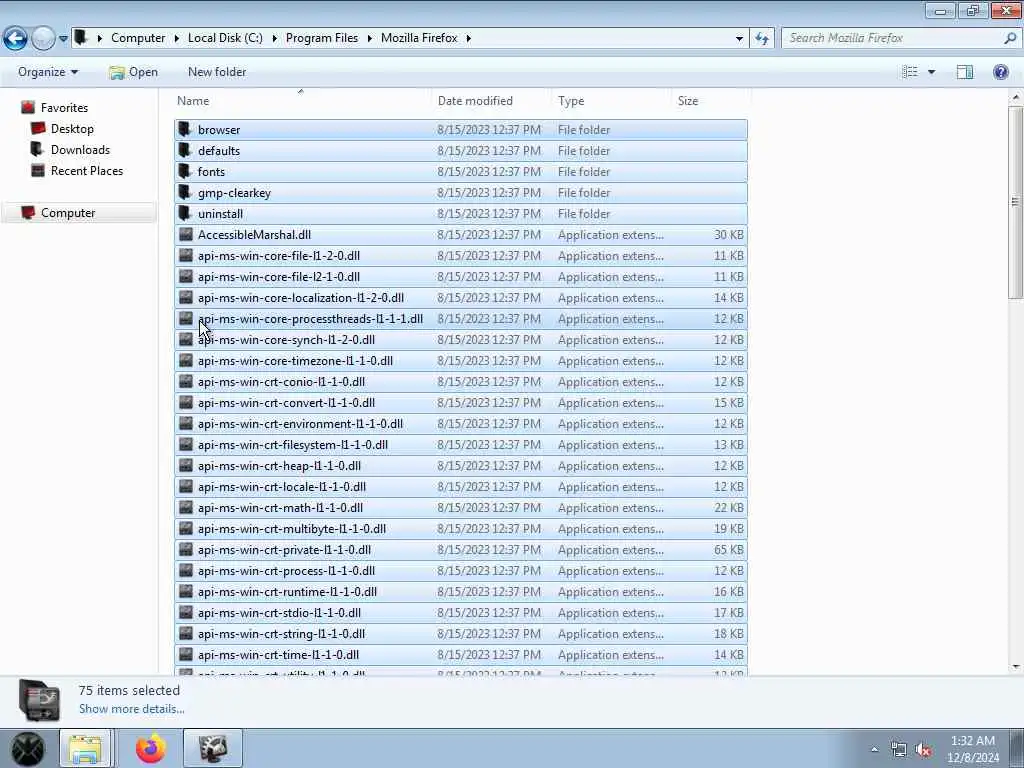Select api-ms-win-crt-multibyte-l1-1-0.dll file name

click(292, 528)
